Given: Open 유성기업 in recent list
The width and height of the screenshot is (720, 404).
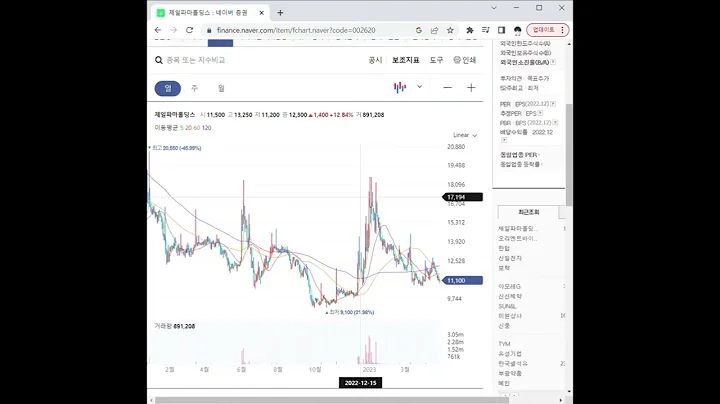Looking at the screenshot, I should (510, 354).
